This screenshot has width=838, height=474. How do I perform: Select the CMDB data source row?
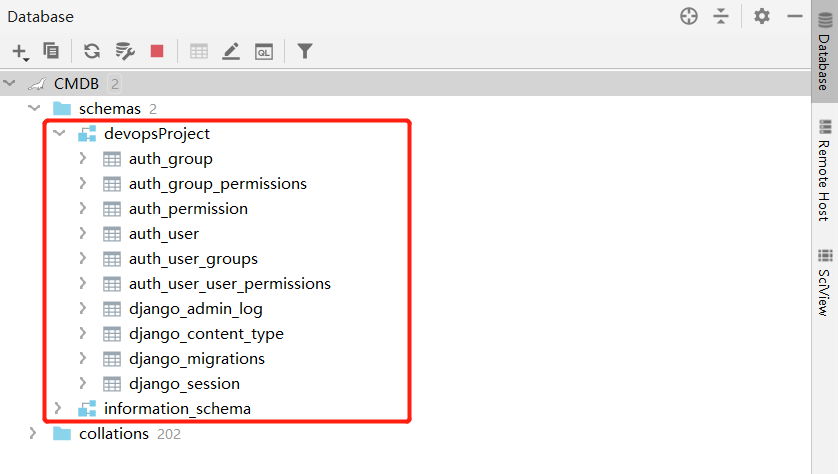[405, 83]
